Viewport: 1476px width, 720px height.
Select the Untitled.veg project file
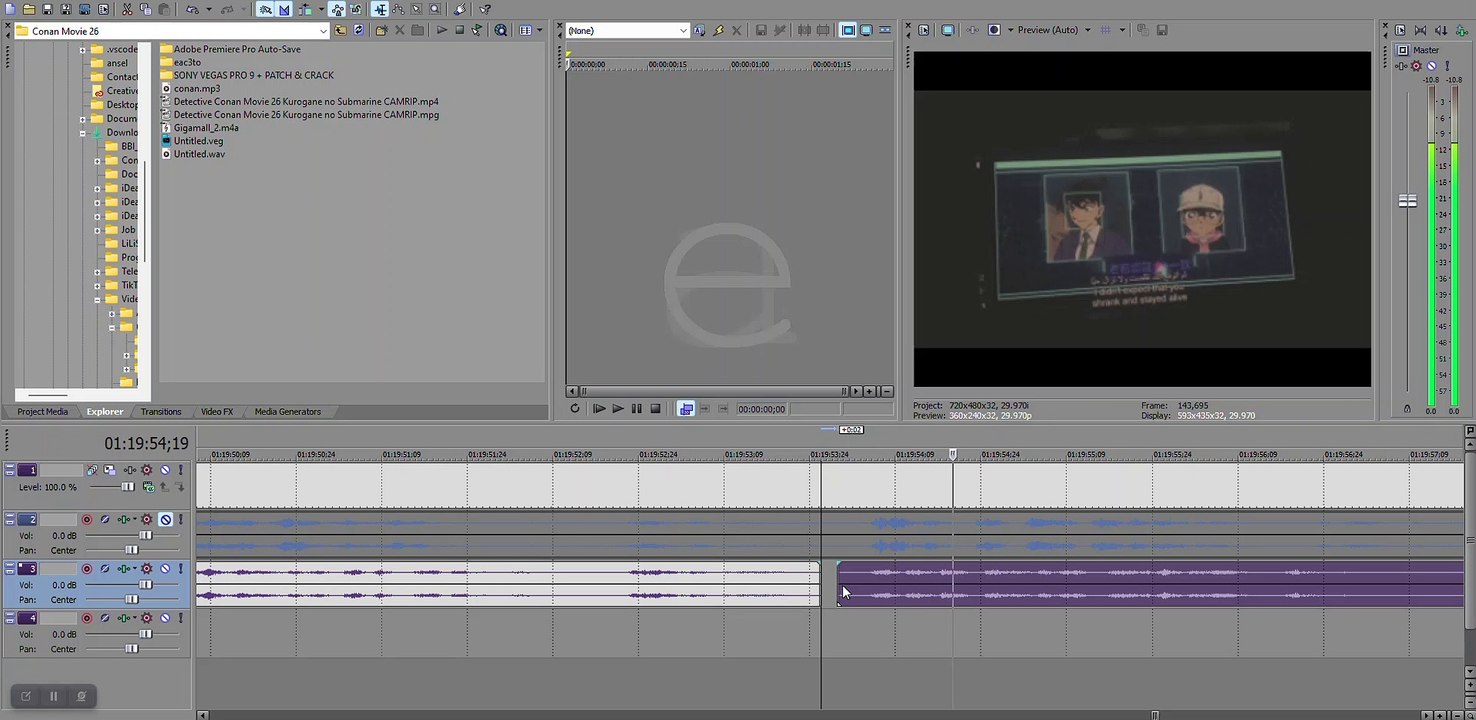tap(198, 141)
